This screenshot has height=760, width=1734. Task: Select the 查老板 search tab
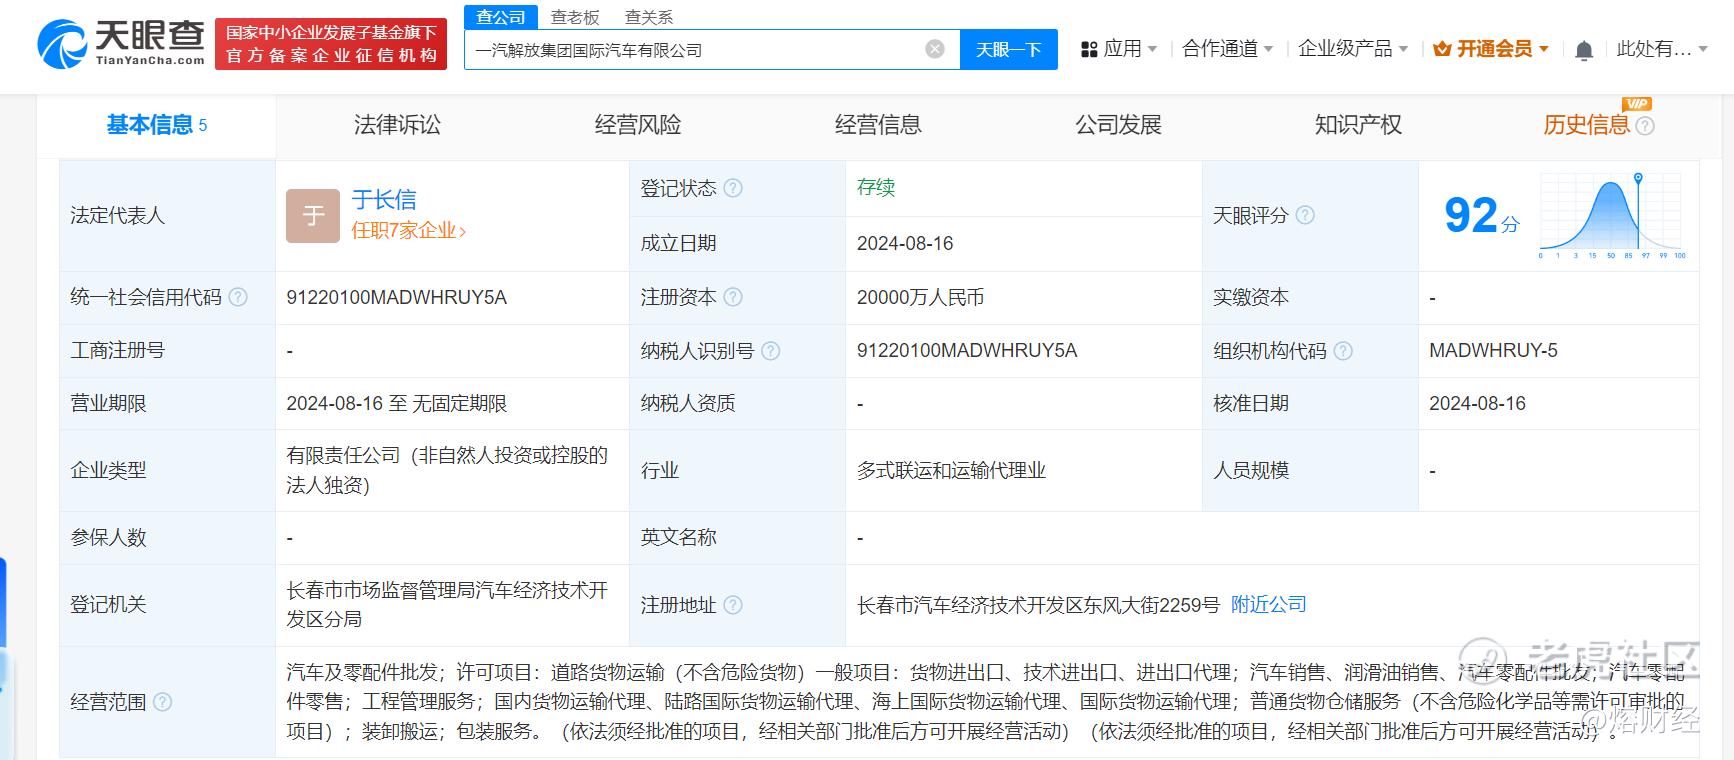pyautogui.click(x=574, y=17)
